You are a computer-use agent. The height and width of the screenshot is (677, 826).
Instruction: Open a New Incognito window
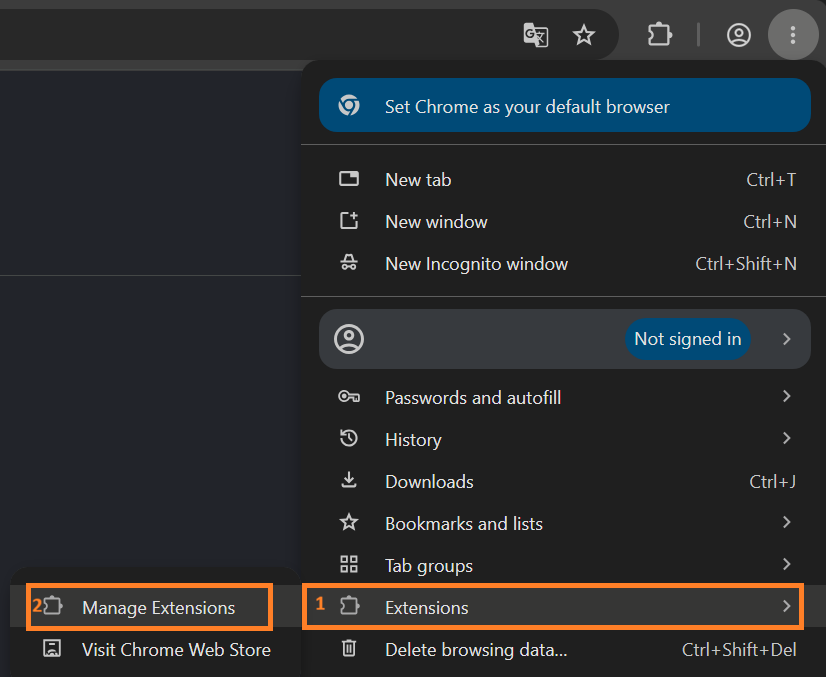coord(566,263)
